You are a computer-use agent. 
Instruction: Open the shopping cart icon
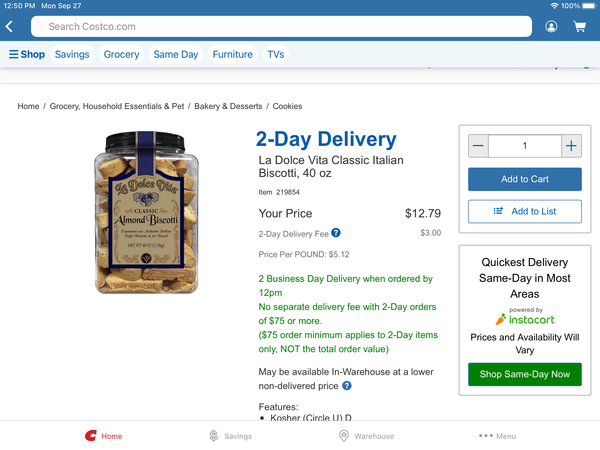tap(579, 26)
